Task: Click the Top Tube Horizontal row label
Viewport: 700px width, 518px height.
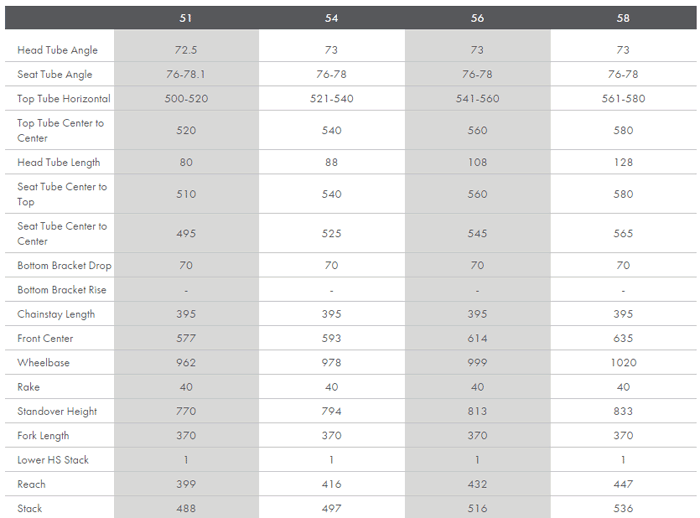Action: coord(64,99)
